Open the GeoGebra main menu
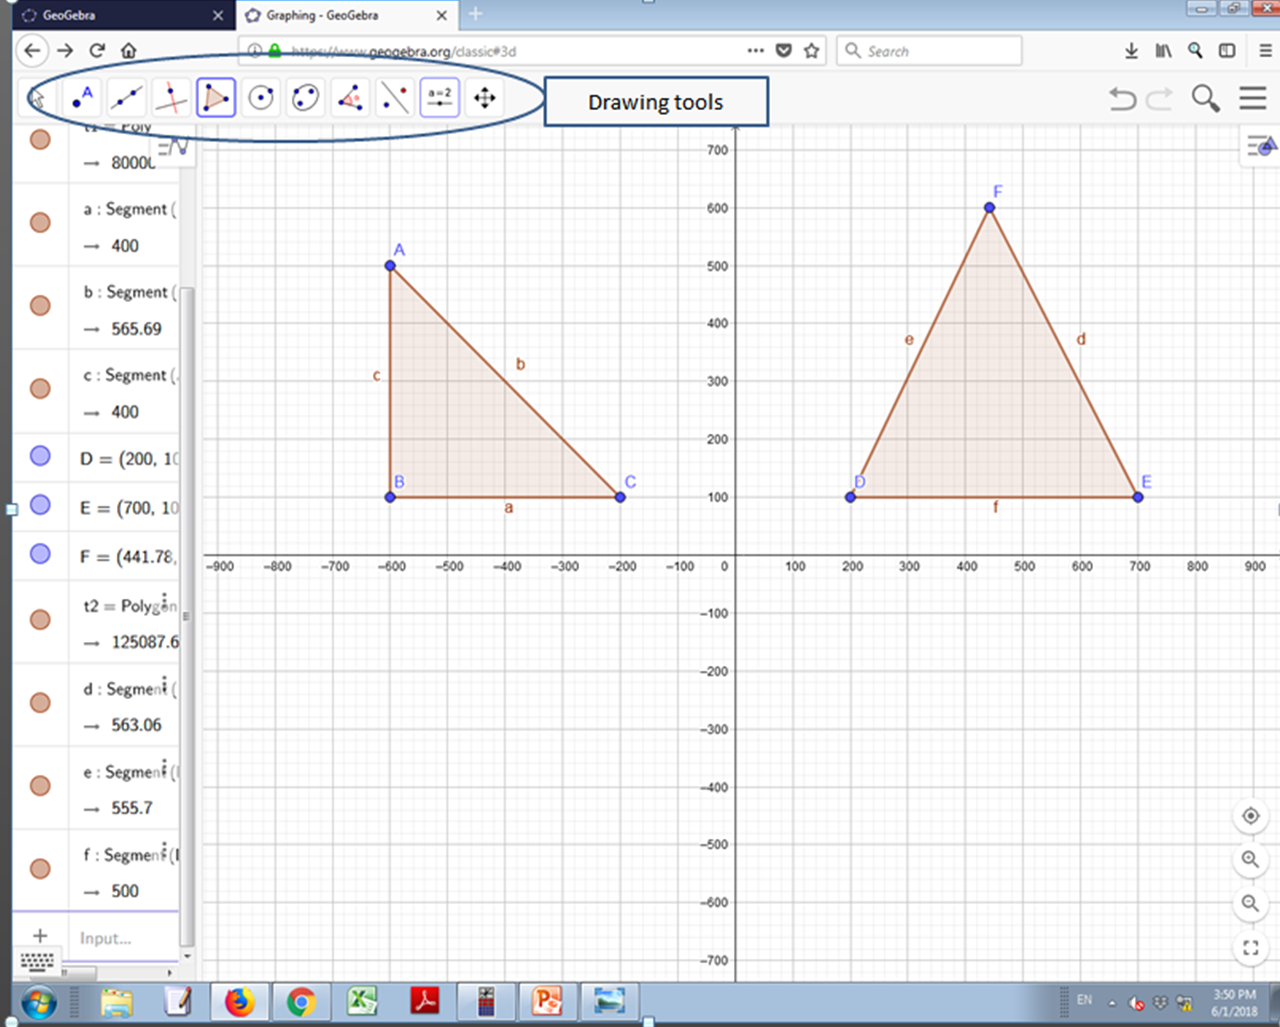The image size is (1280, 1027). (x=1251, y=98)
